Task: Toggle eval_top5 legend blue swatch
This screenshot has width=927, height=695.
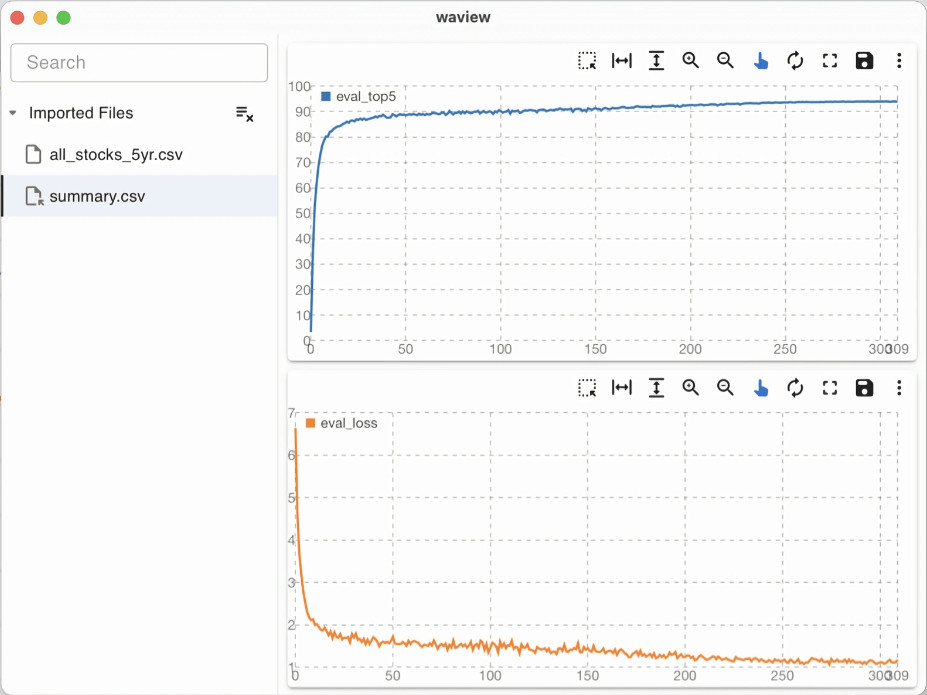Action: point(325,96)
